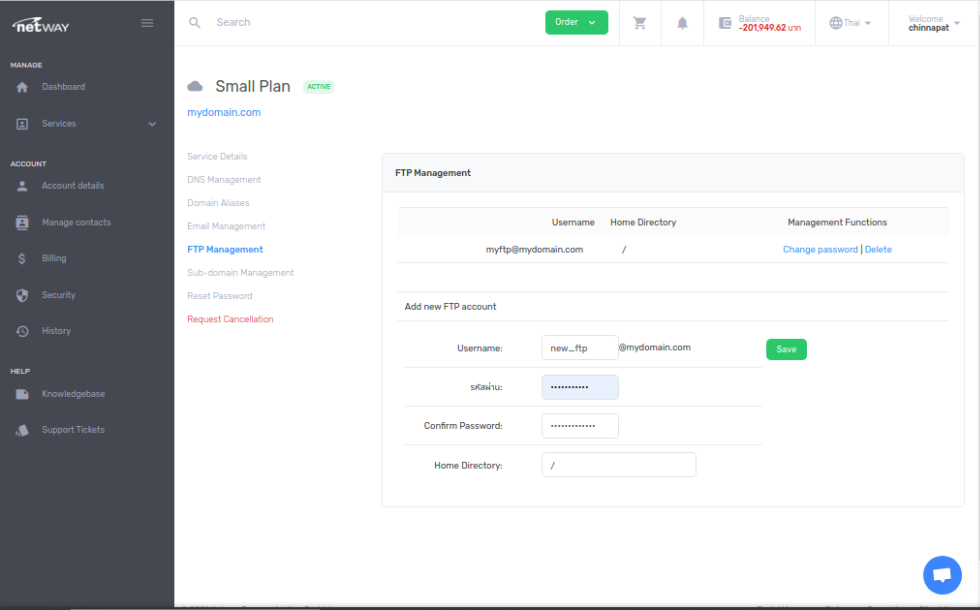Click the Save button
This screenshot has width=980, height=610.
point(786,349)
